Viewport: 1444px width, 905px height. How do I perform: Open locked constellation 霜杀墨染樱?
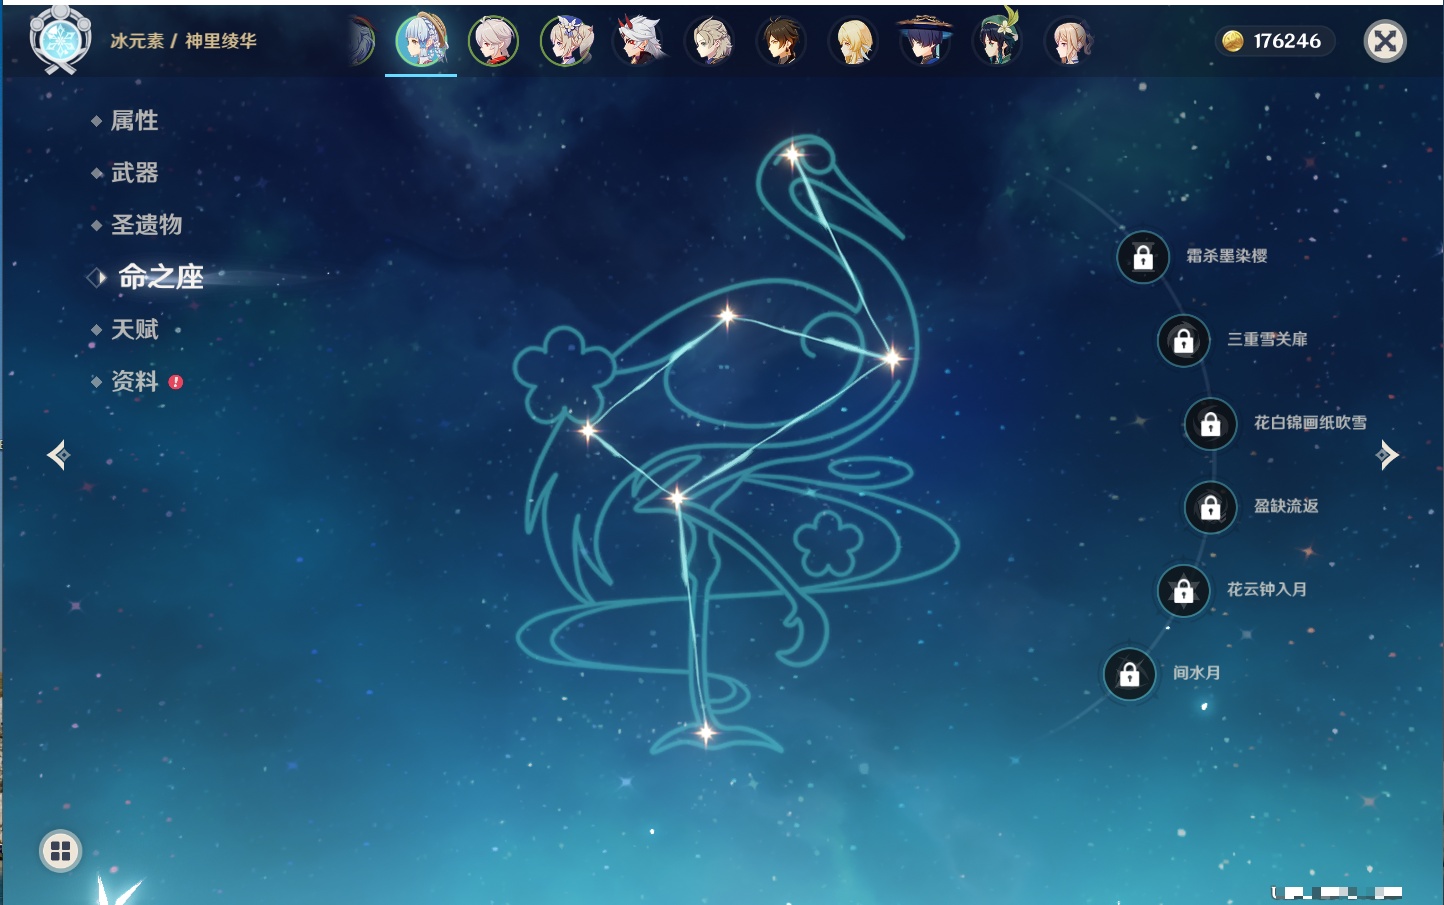coord(1143,257)
